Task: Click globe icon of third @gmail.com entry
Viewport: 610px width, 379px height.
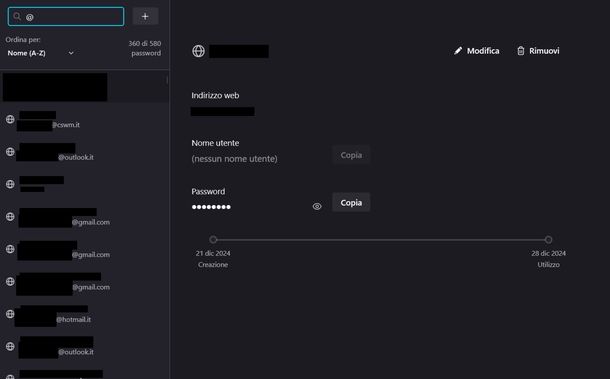Action: (x=10, y=281)
